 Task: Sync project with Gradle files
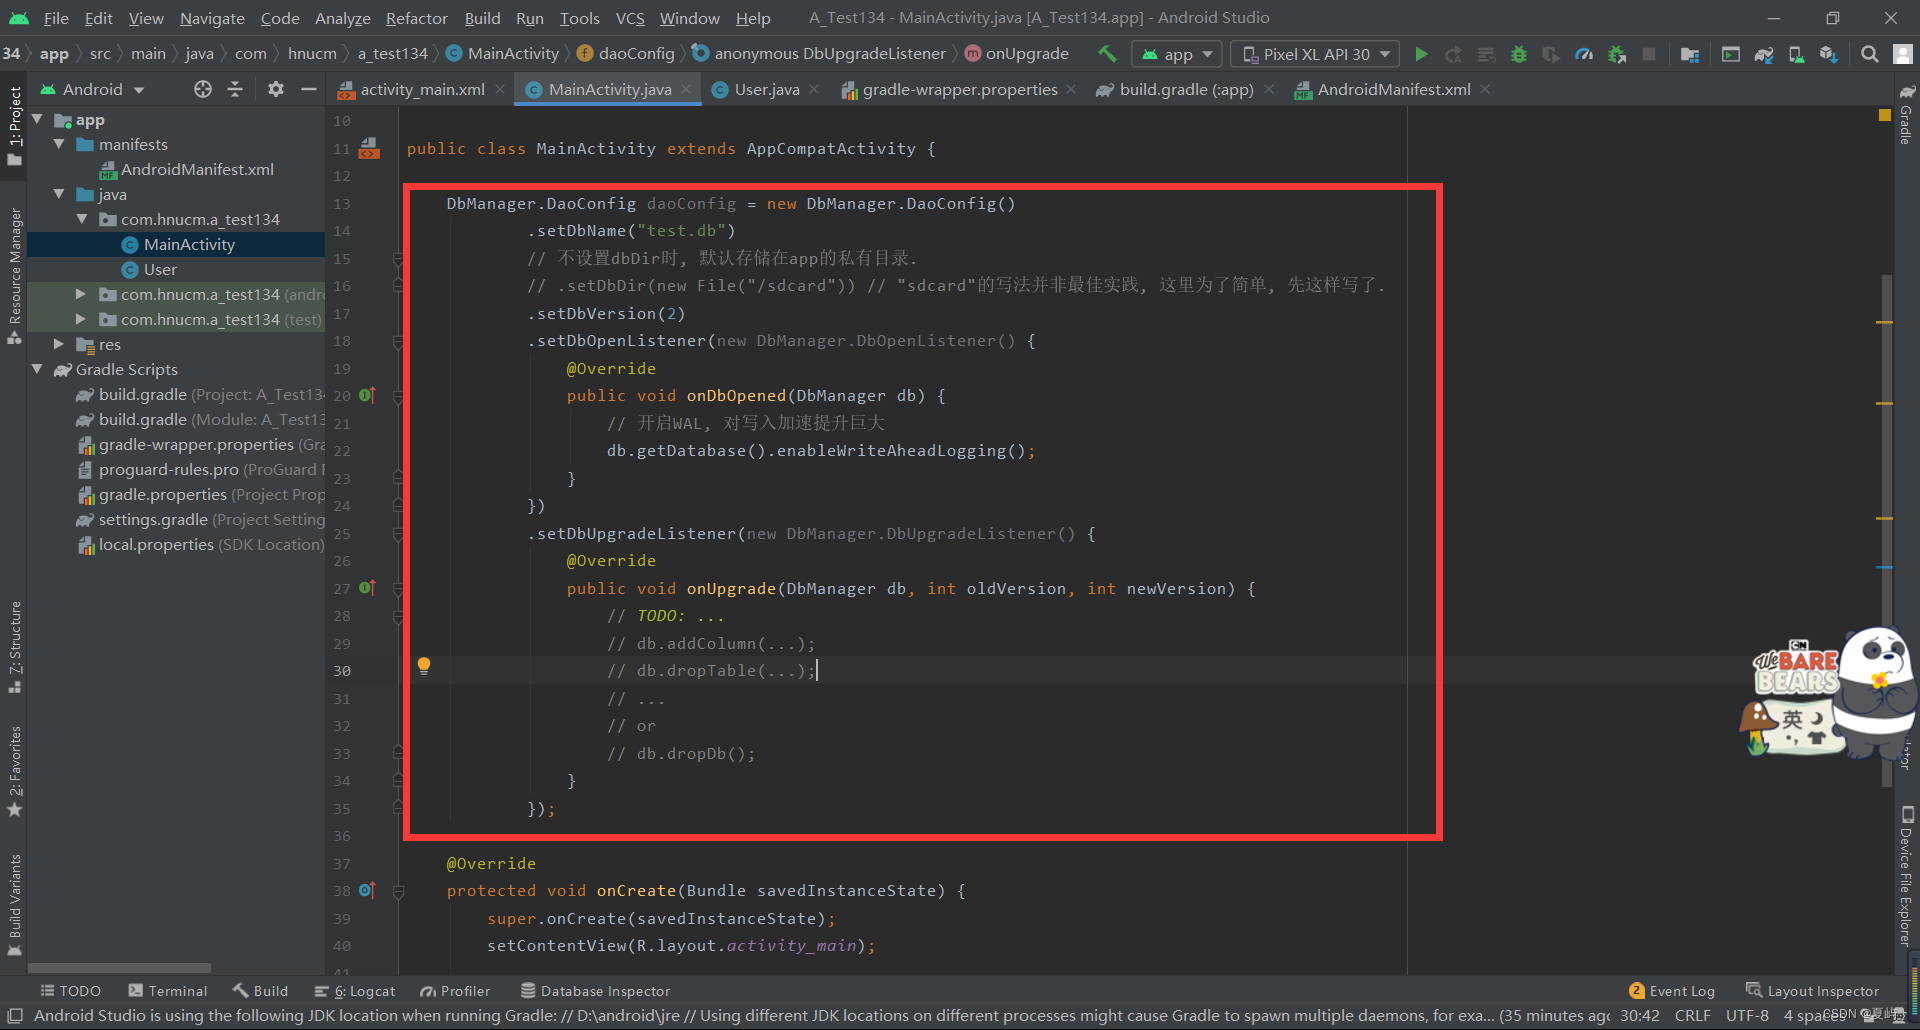1764,54
